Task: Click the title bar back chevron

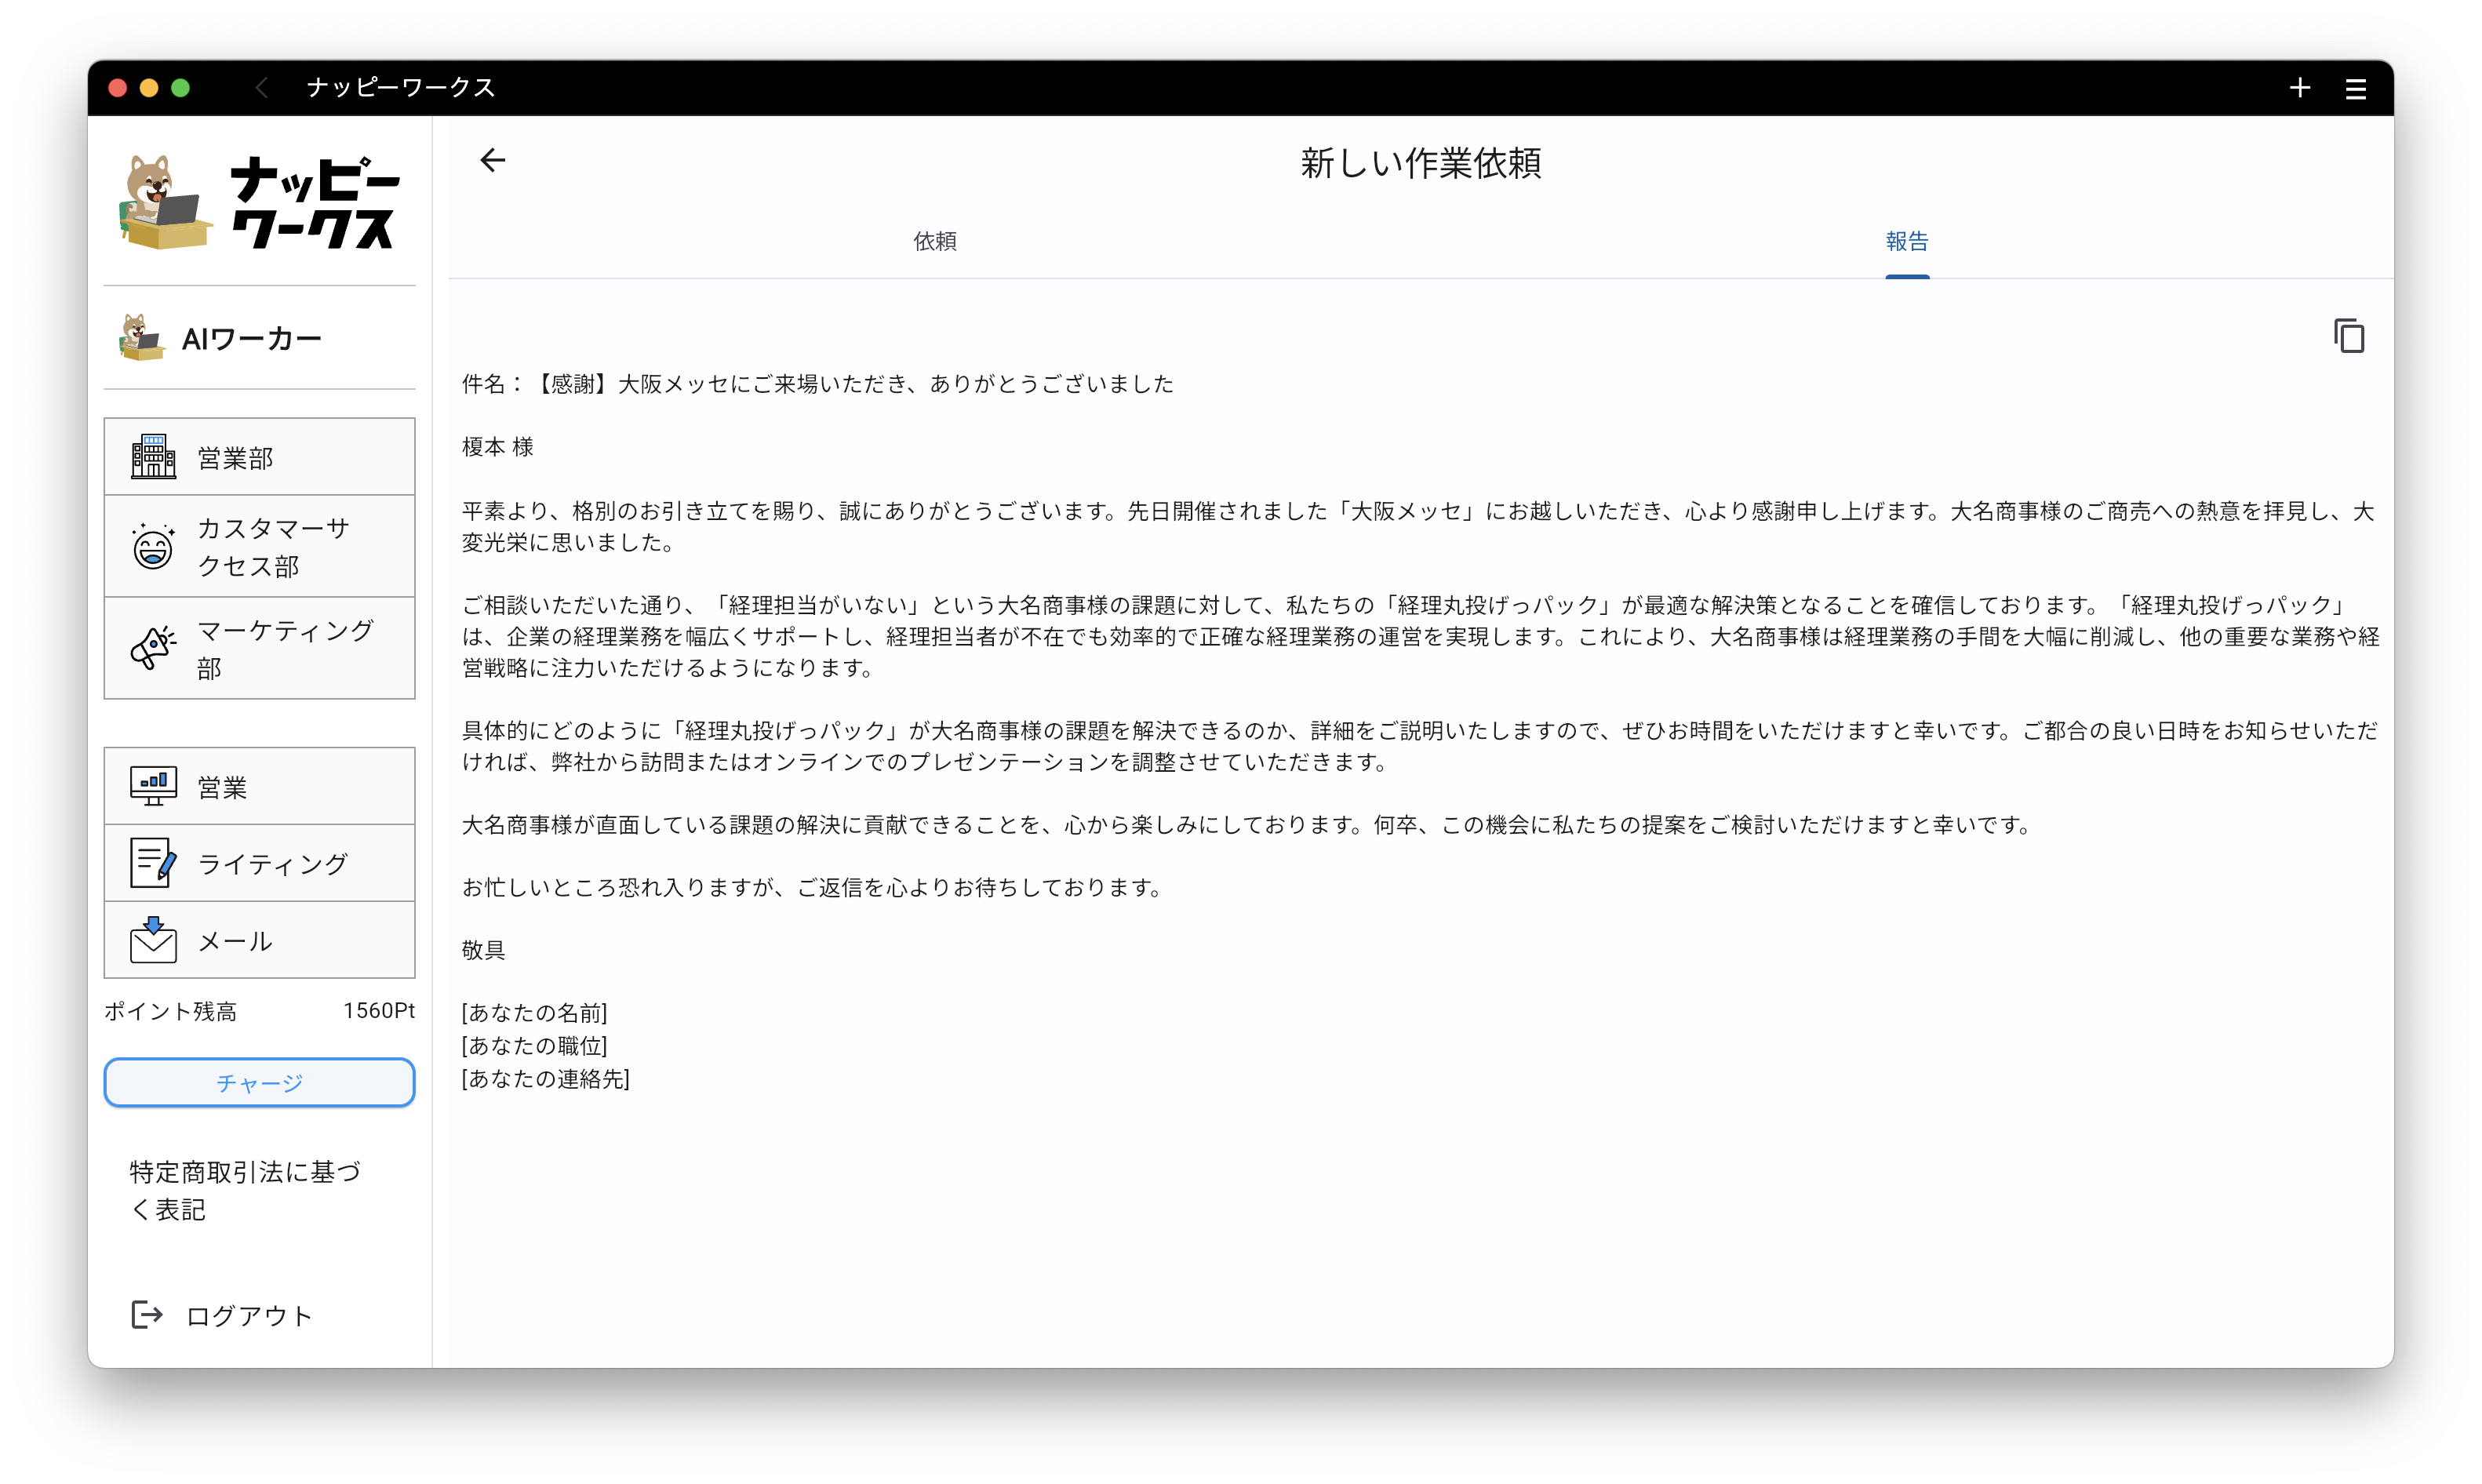Action: [x=262, y=88]
